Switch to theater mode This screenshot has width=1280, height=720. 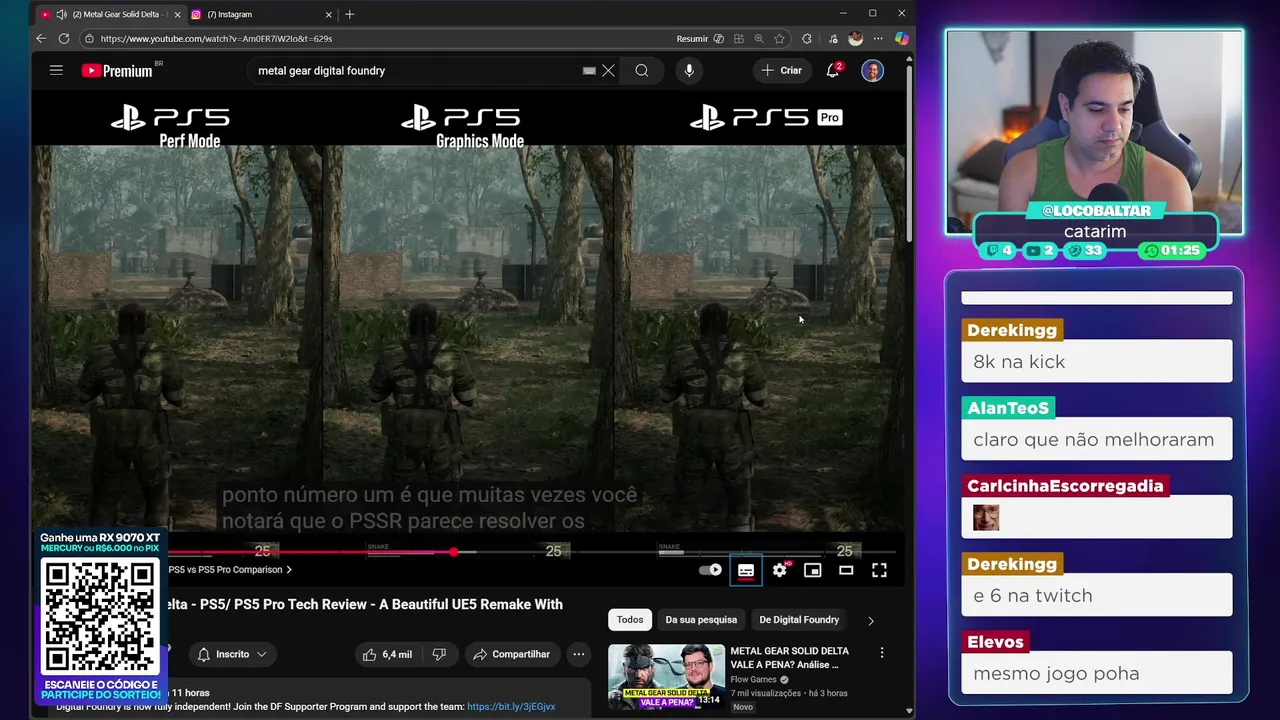click(x=846, y=570)
